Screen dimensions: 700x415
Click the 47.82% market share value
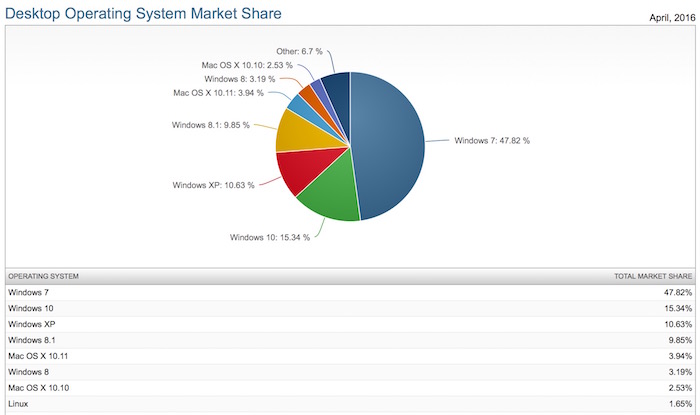676,292
